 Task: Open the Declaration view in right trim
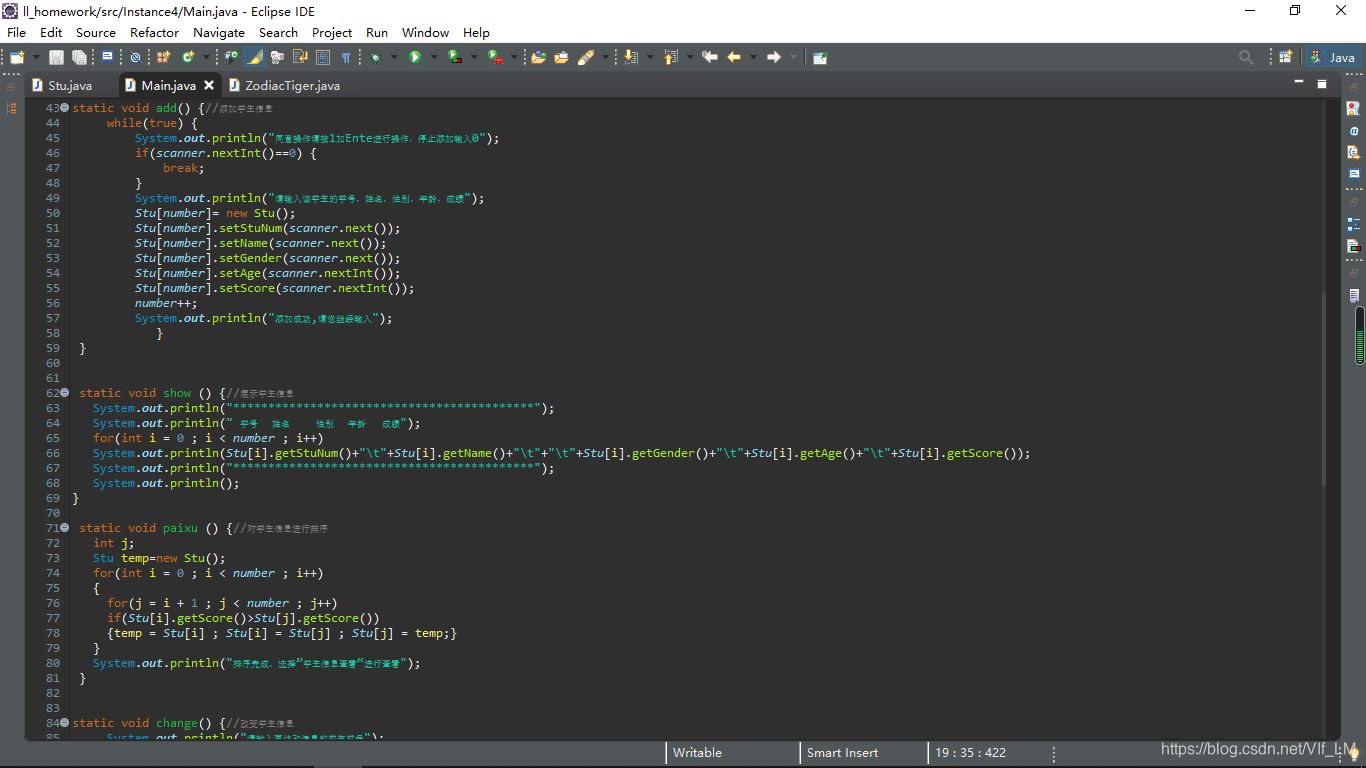coord(1353,152)
